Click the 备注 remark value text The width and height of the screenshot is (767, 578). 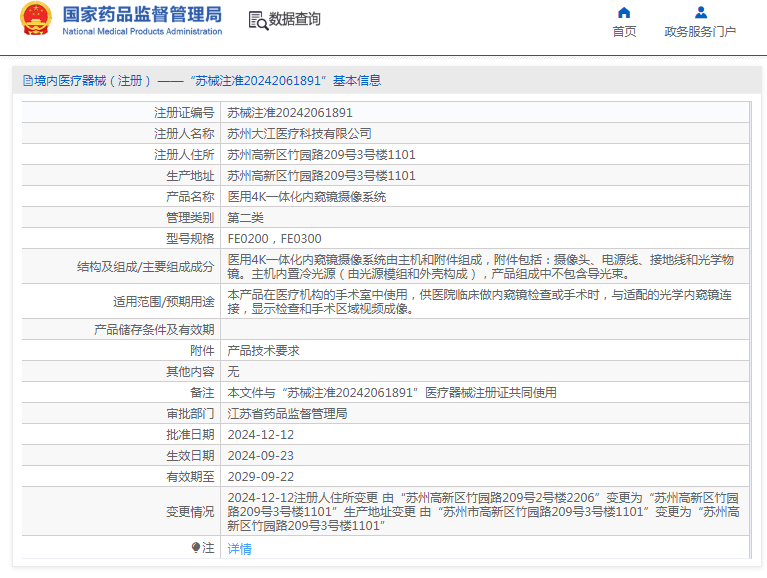pos(392,393)
